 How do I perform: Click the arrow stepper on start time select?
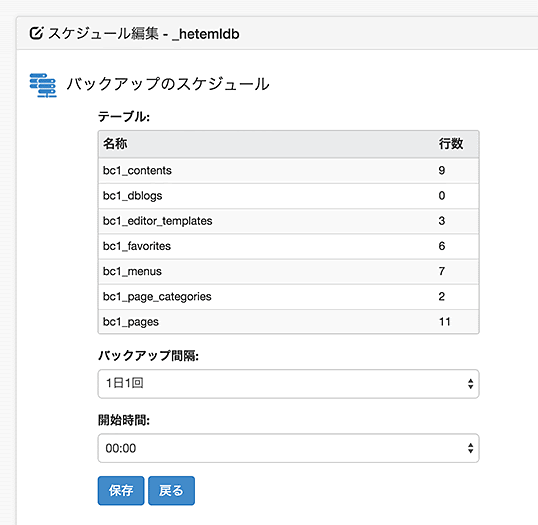coord(470,448)
